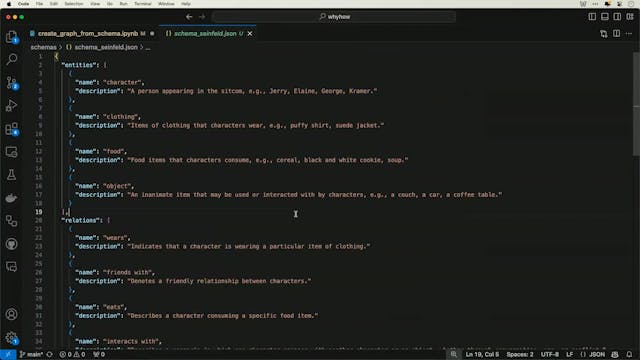
Task: Open the Remote Explorer view
Action: [11, 152]
